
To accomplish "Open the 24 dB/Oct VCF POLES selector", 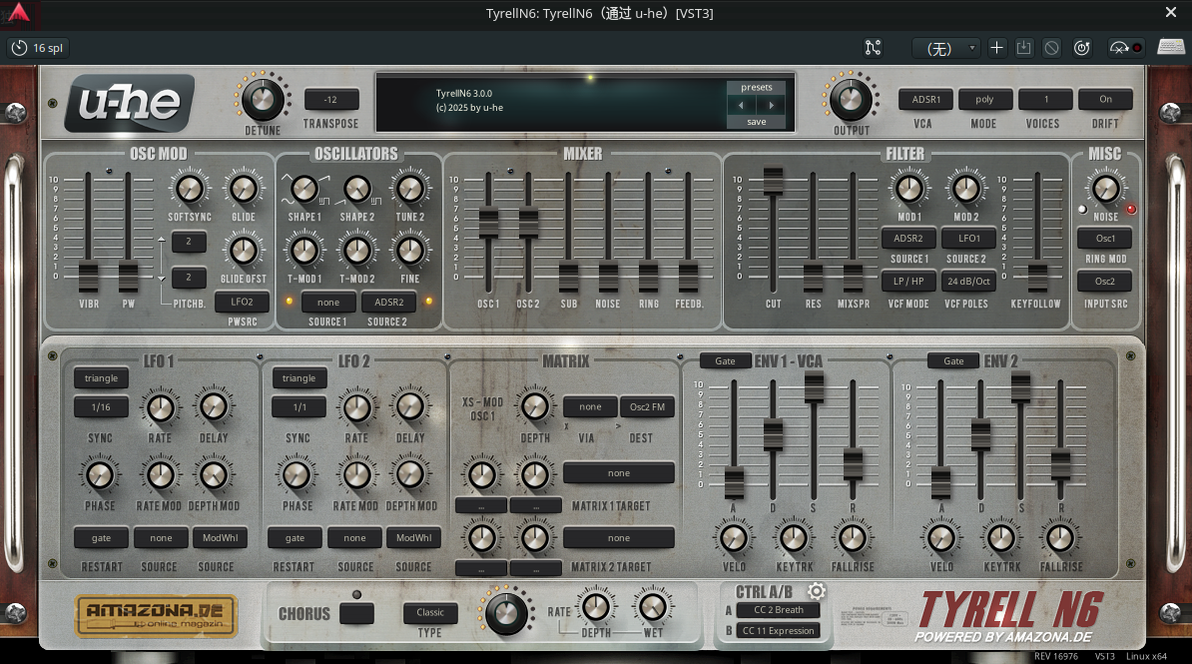I will (x=968, y=281).
